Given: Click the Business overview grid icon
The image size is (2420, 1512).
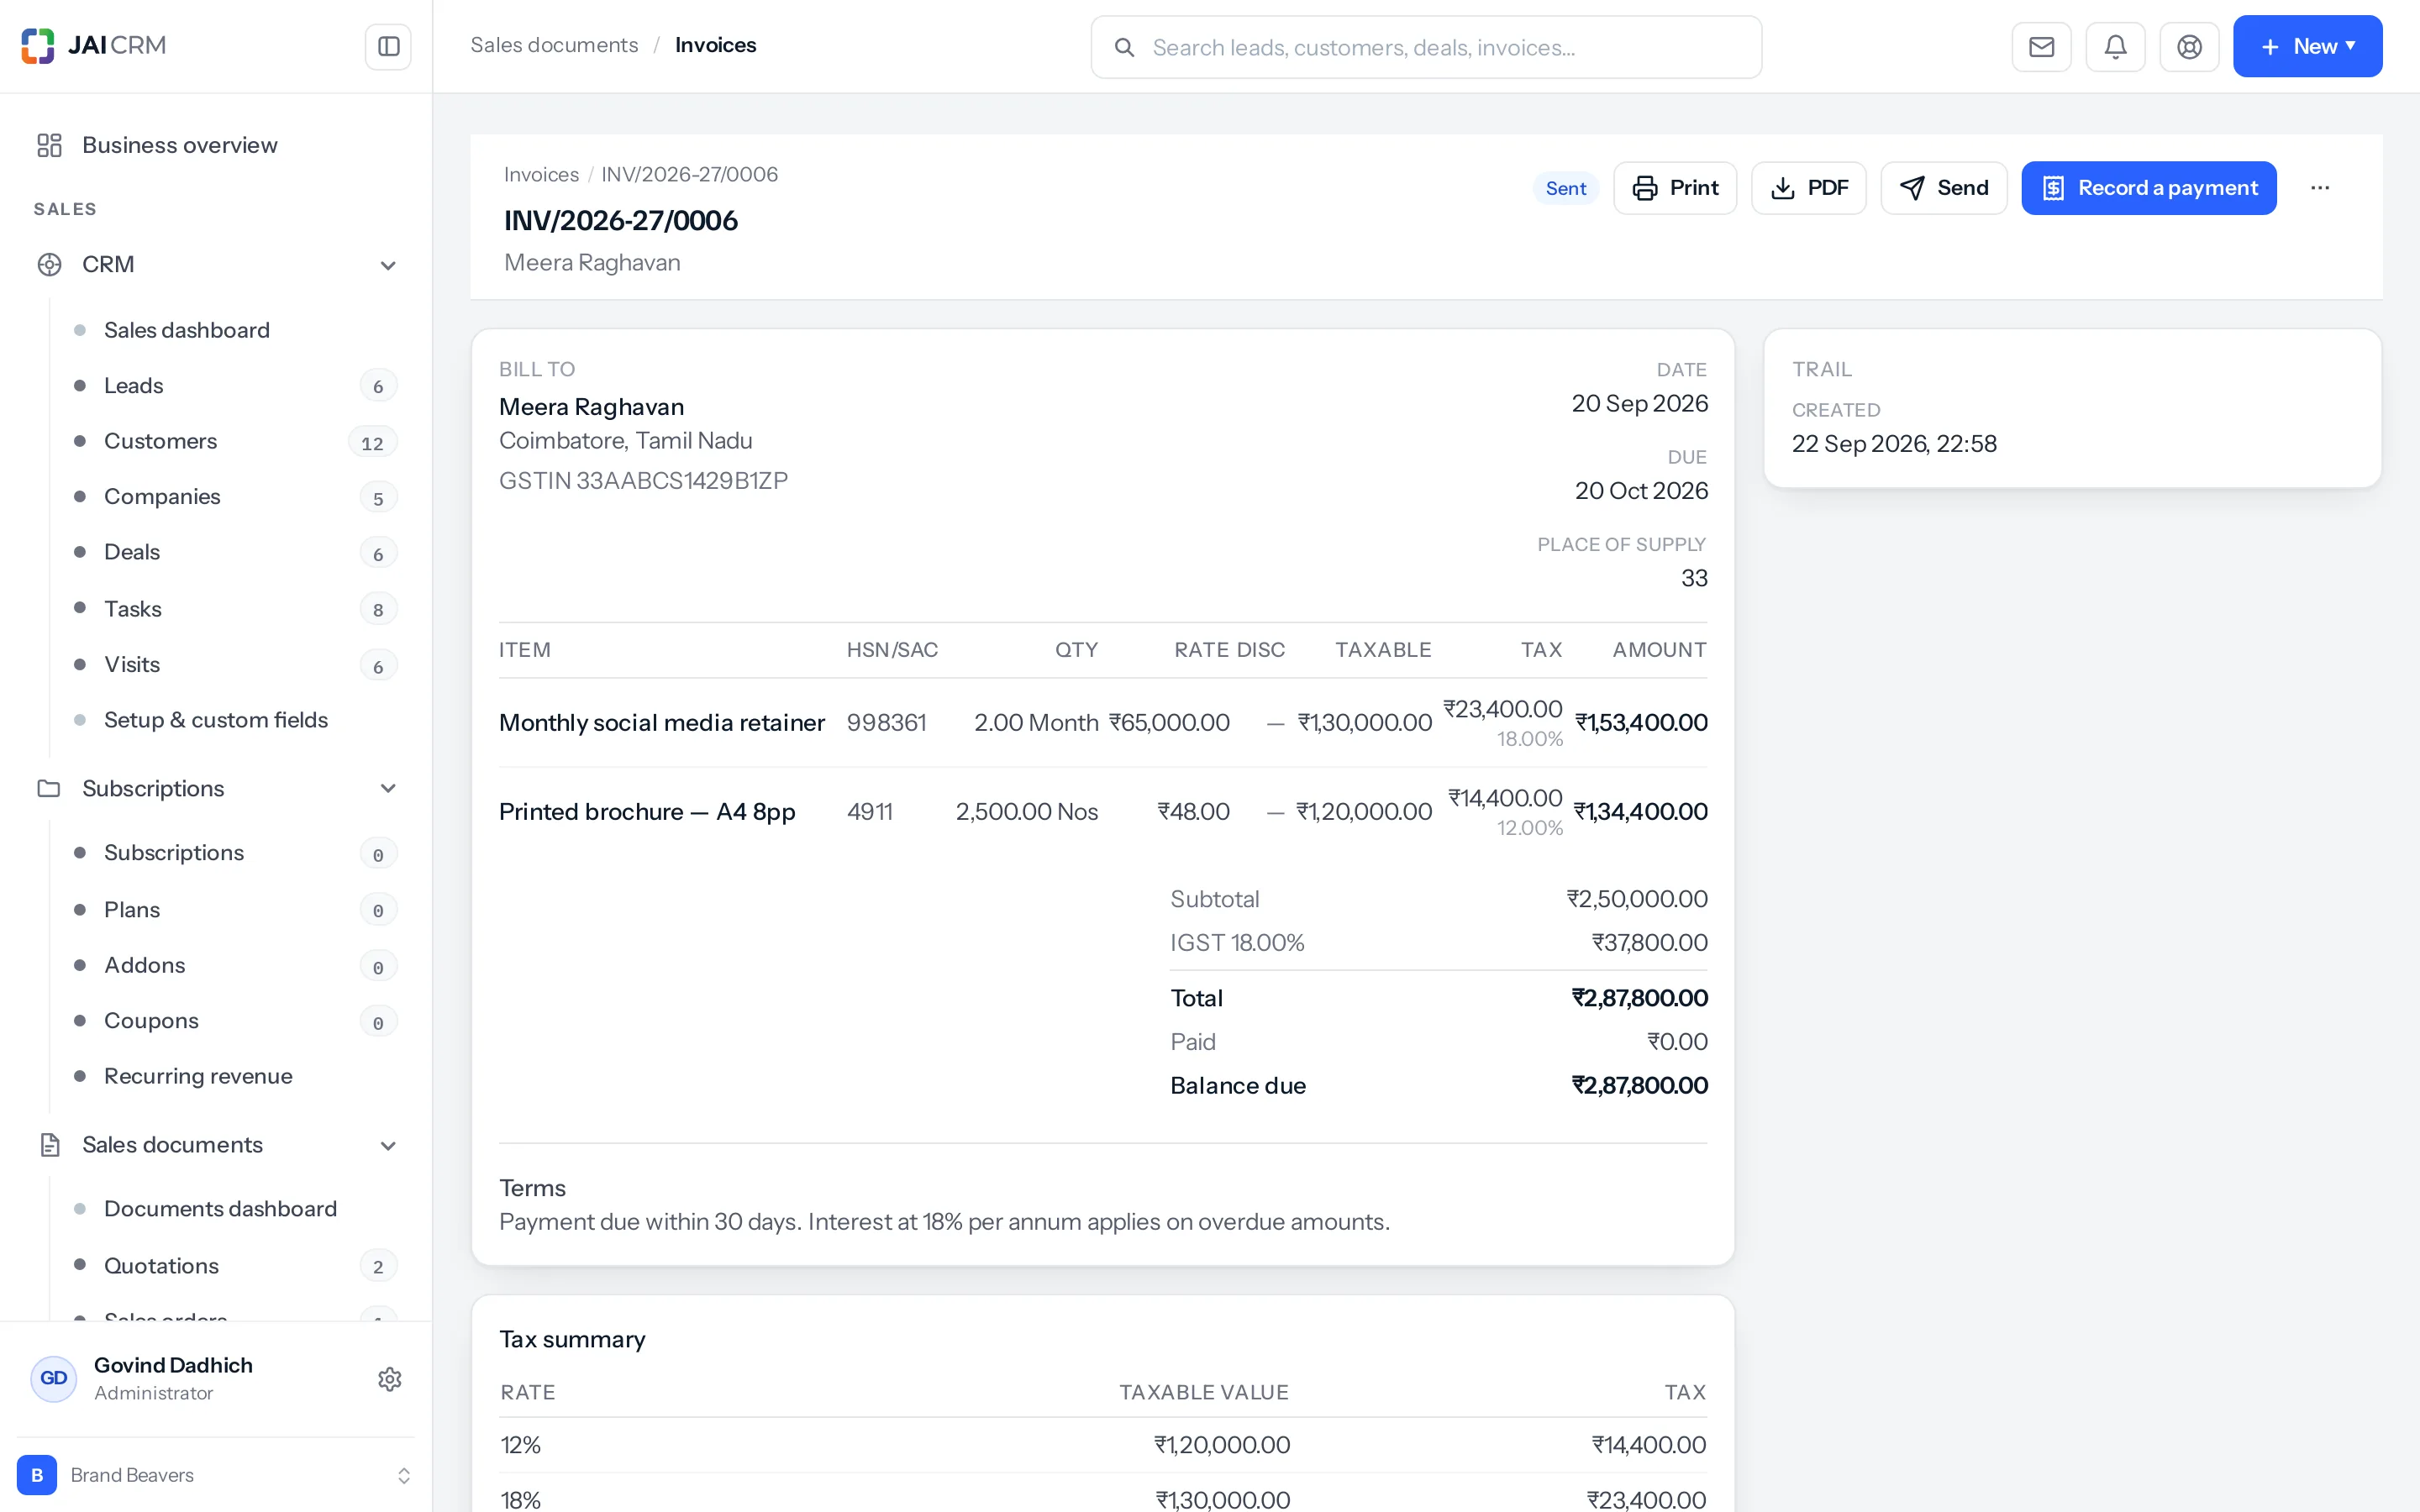Looking at the screenshot, I should pyautogui.click(x=49, y=145).
